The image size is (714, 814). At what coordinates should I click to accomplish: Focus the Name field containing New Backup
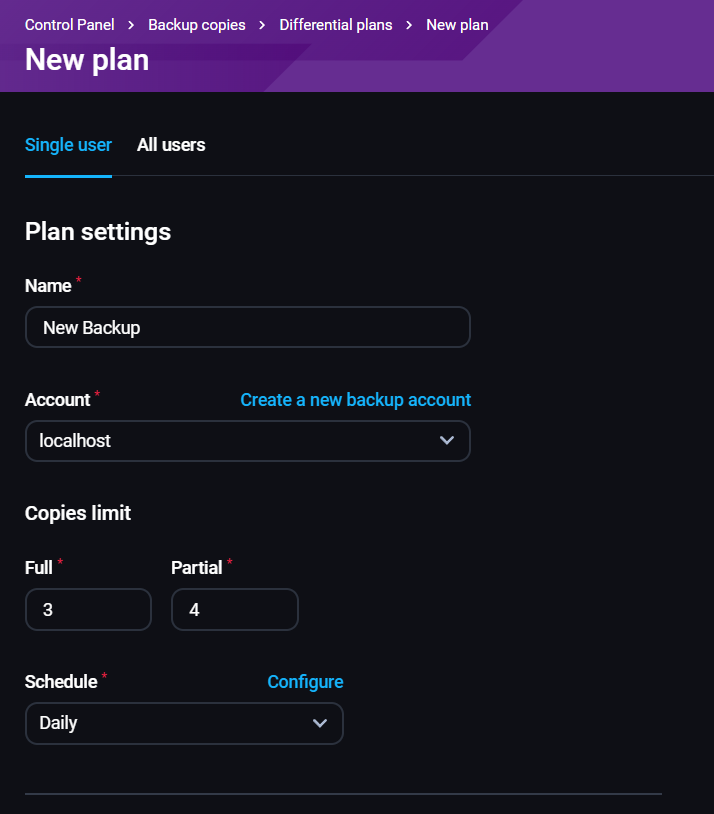click(x=247, y=327)
